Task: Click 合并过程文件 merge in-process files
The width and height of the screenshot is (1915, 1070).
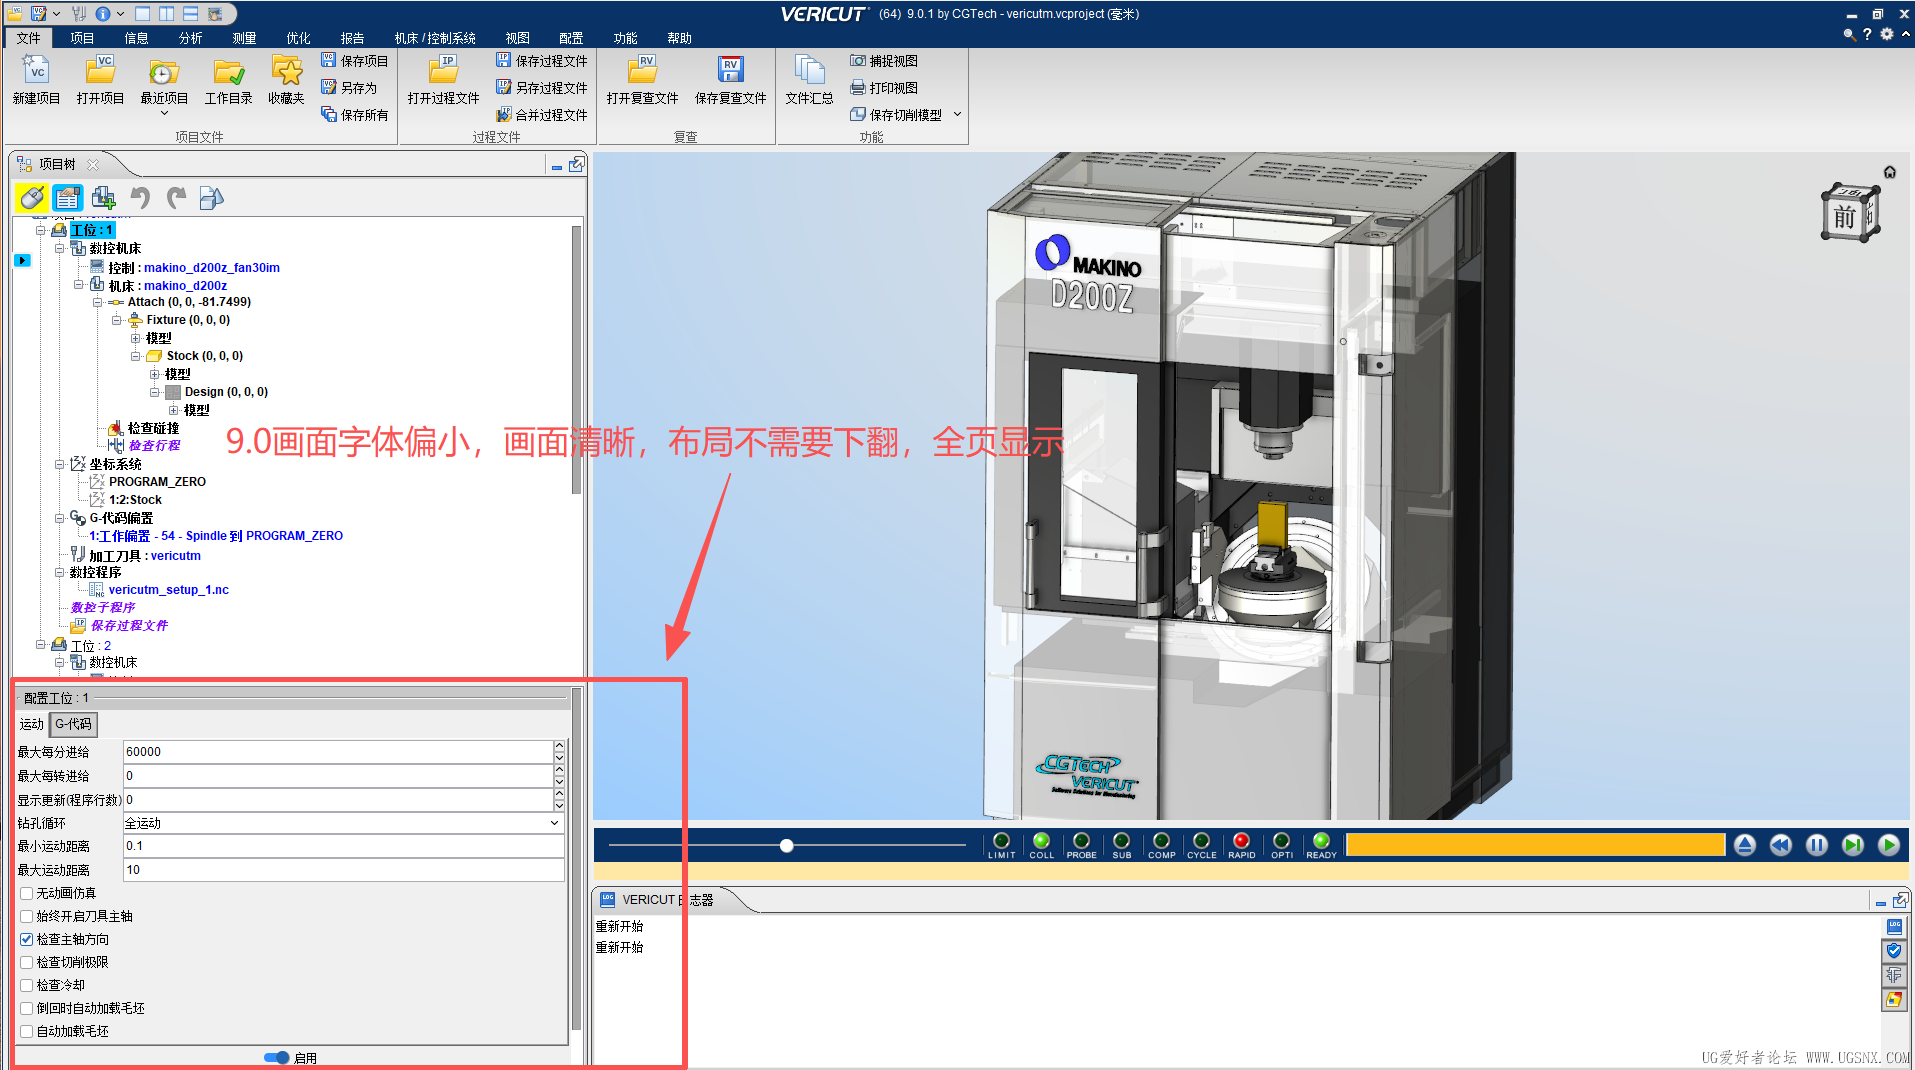Action: pyautogui.click(x=542, y=115)
